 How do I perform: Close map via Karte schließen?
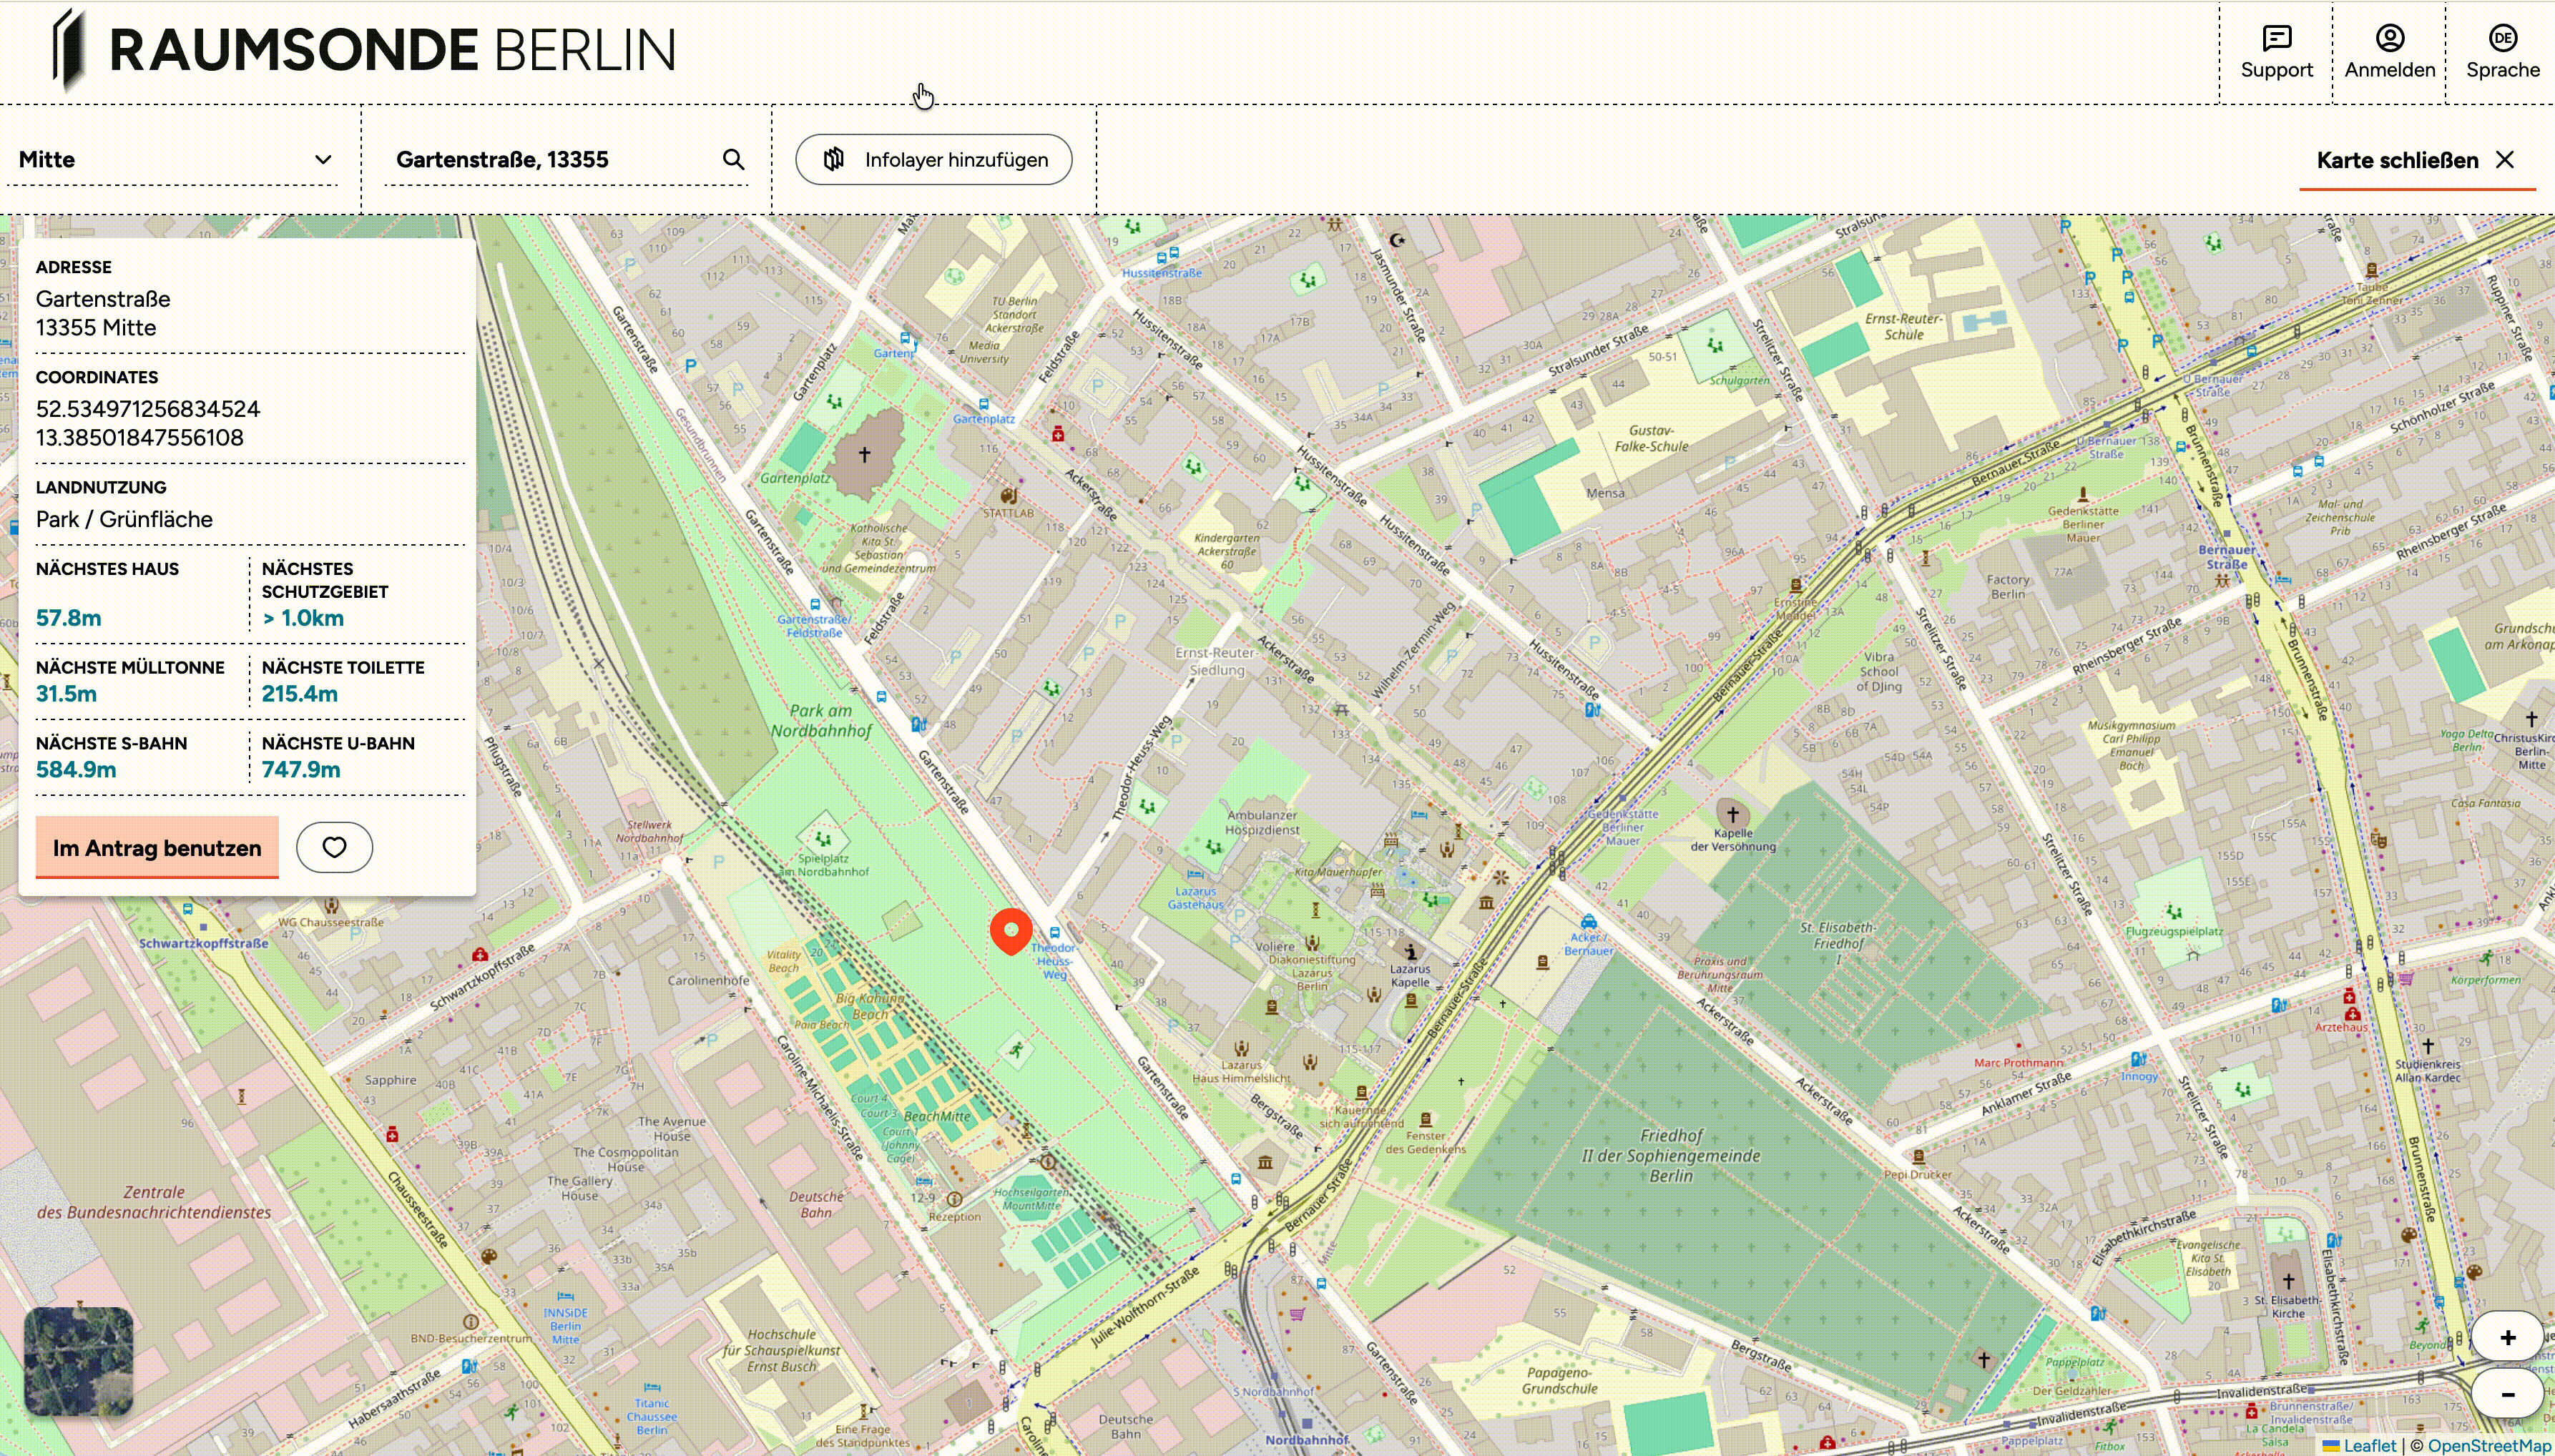pyautogui.click(x=2397, y=161)
